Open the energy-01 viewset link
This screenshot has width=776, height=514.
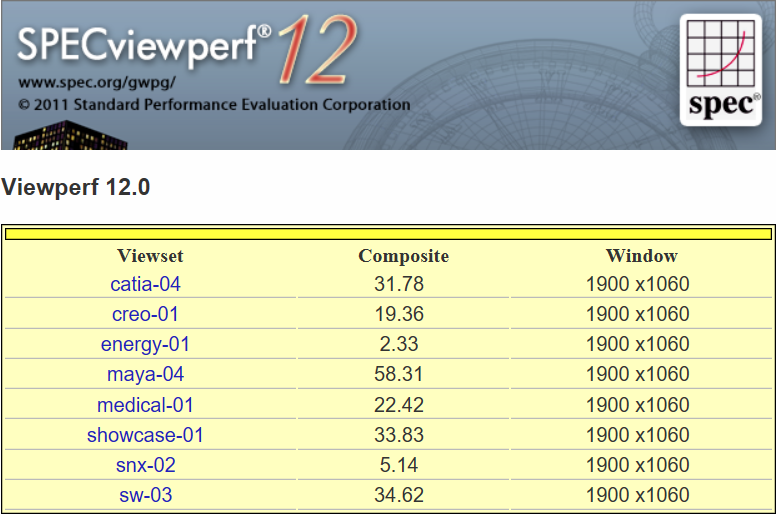tap(145, 344)
